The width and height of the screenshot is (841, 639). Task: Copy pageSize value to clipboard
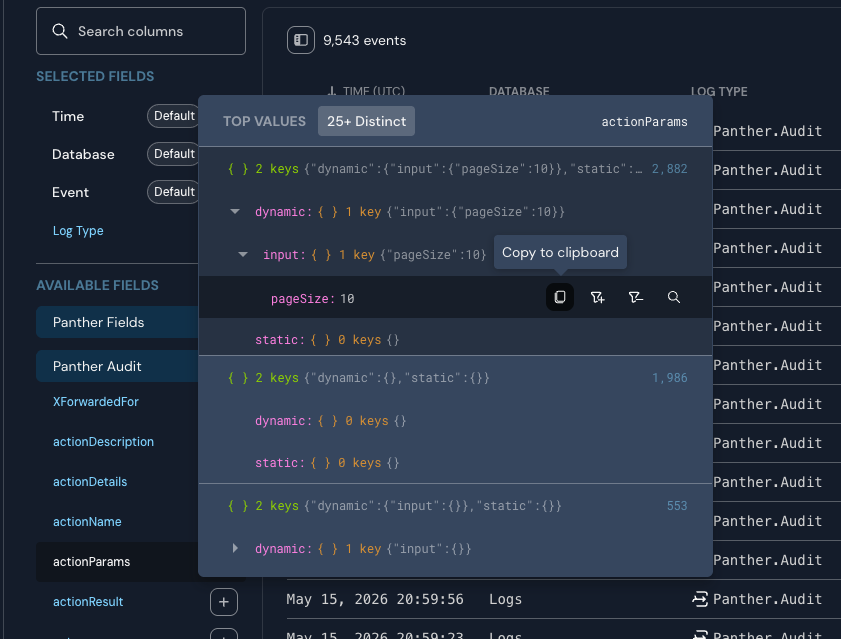coord(559,297)
